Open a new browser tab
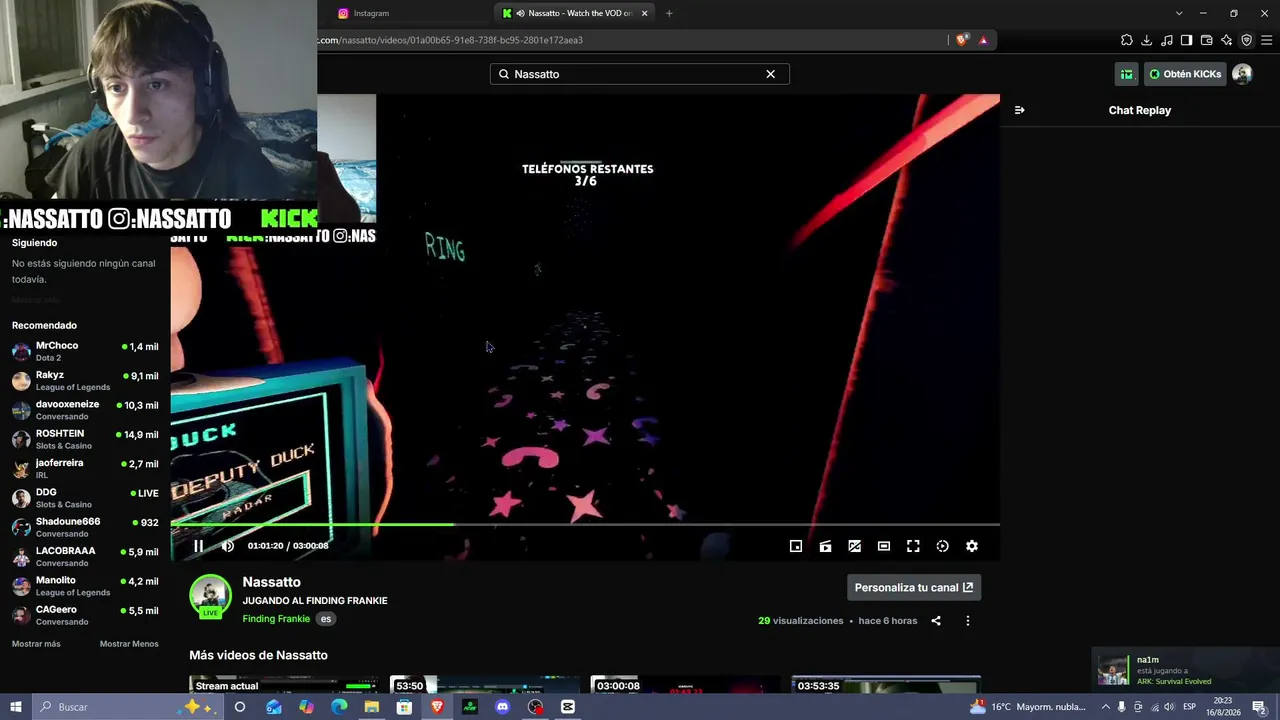The height and width of the screenshot is (720, 1280). tap(669, 13)
